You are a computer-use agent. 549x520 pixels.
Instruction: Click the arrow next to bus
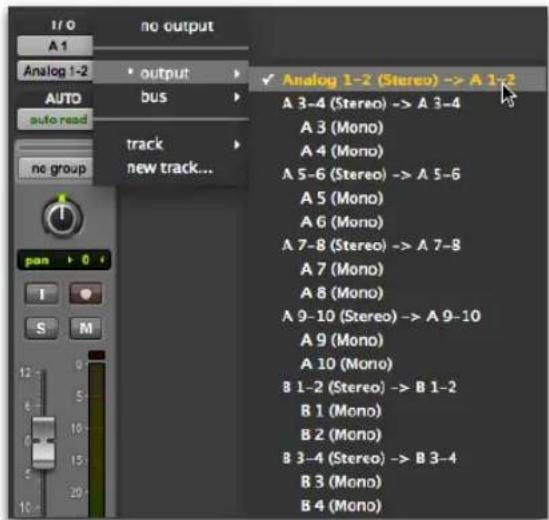click(x=237, y=97)
